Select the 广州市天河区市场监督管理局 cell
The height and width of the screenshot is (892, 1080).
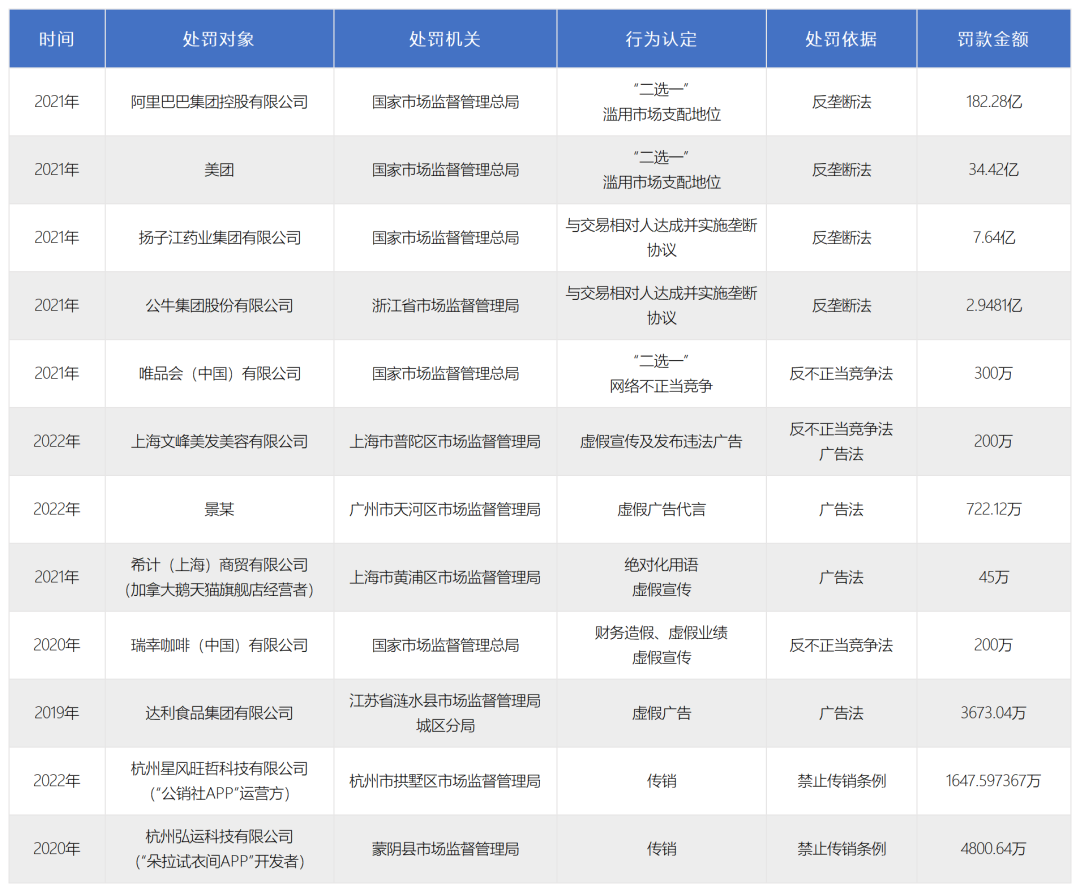445,509
